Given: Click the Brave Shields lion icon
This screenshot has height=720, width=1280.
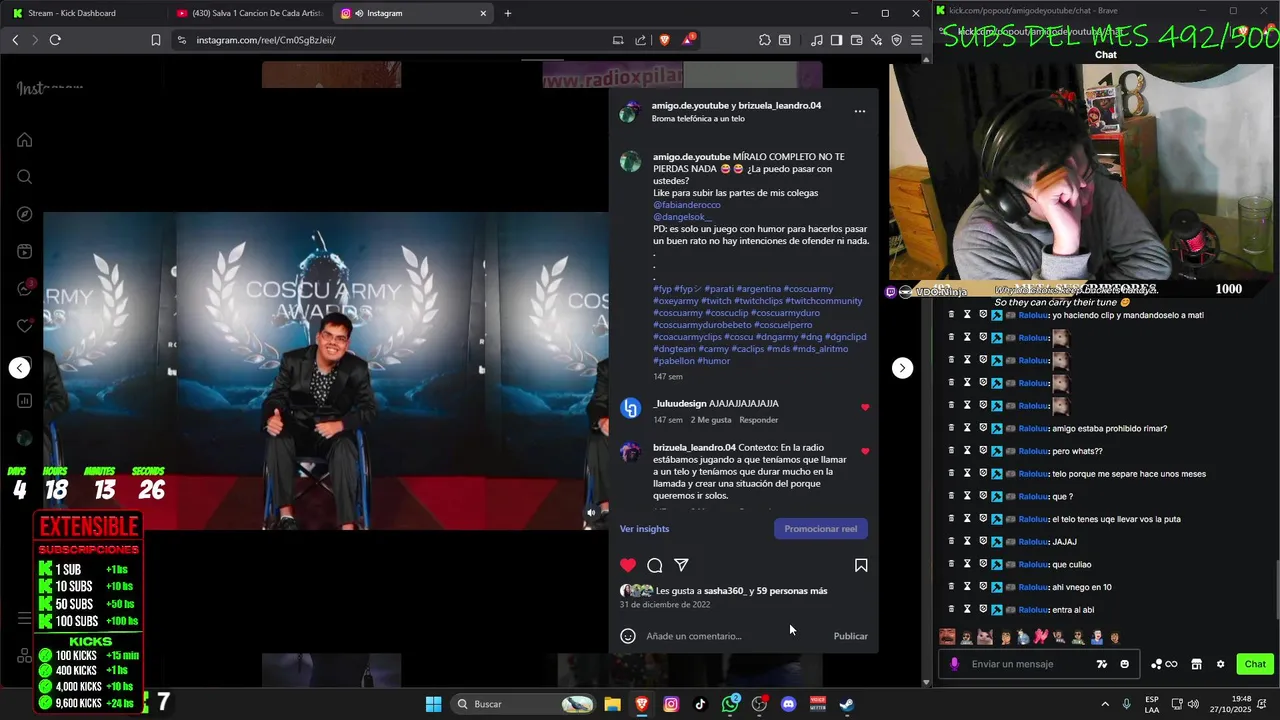Looking at the screenshot, I should 665,40.
